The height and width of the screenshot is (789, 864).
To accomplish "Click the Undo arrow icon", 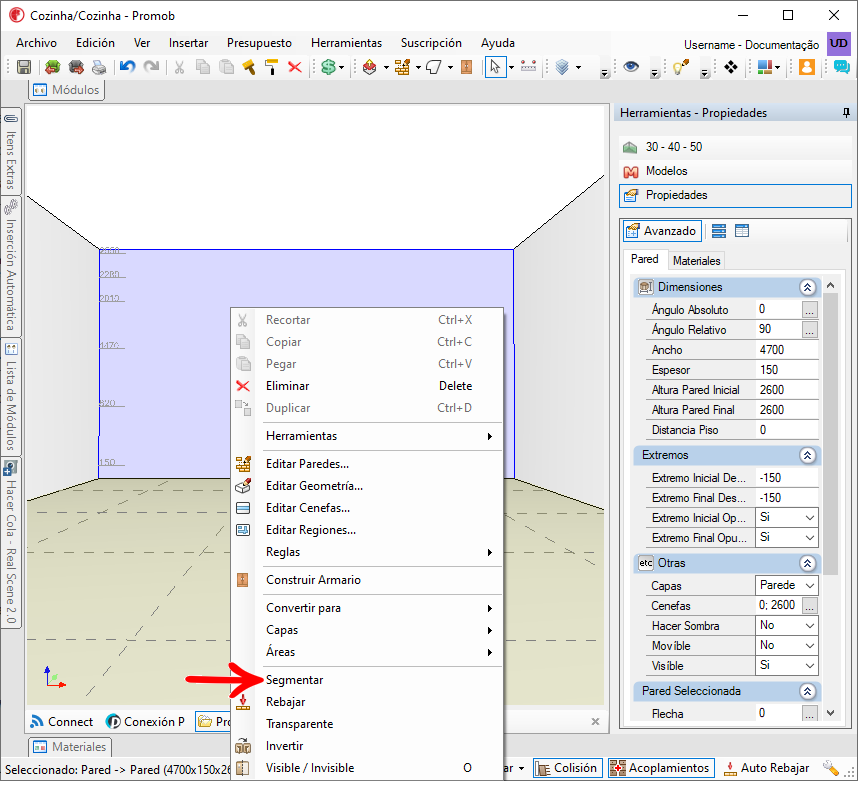I will pyautogui.click(x=127, y=67).
